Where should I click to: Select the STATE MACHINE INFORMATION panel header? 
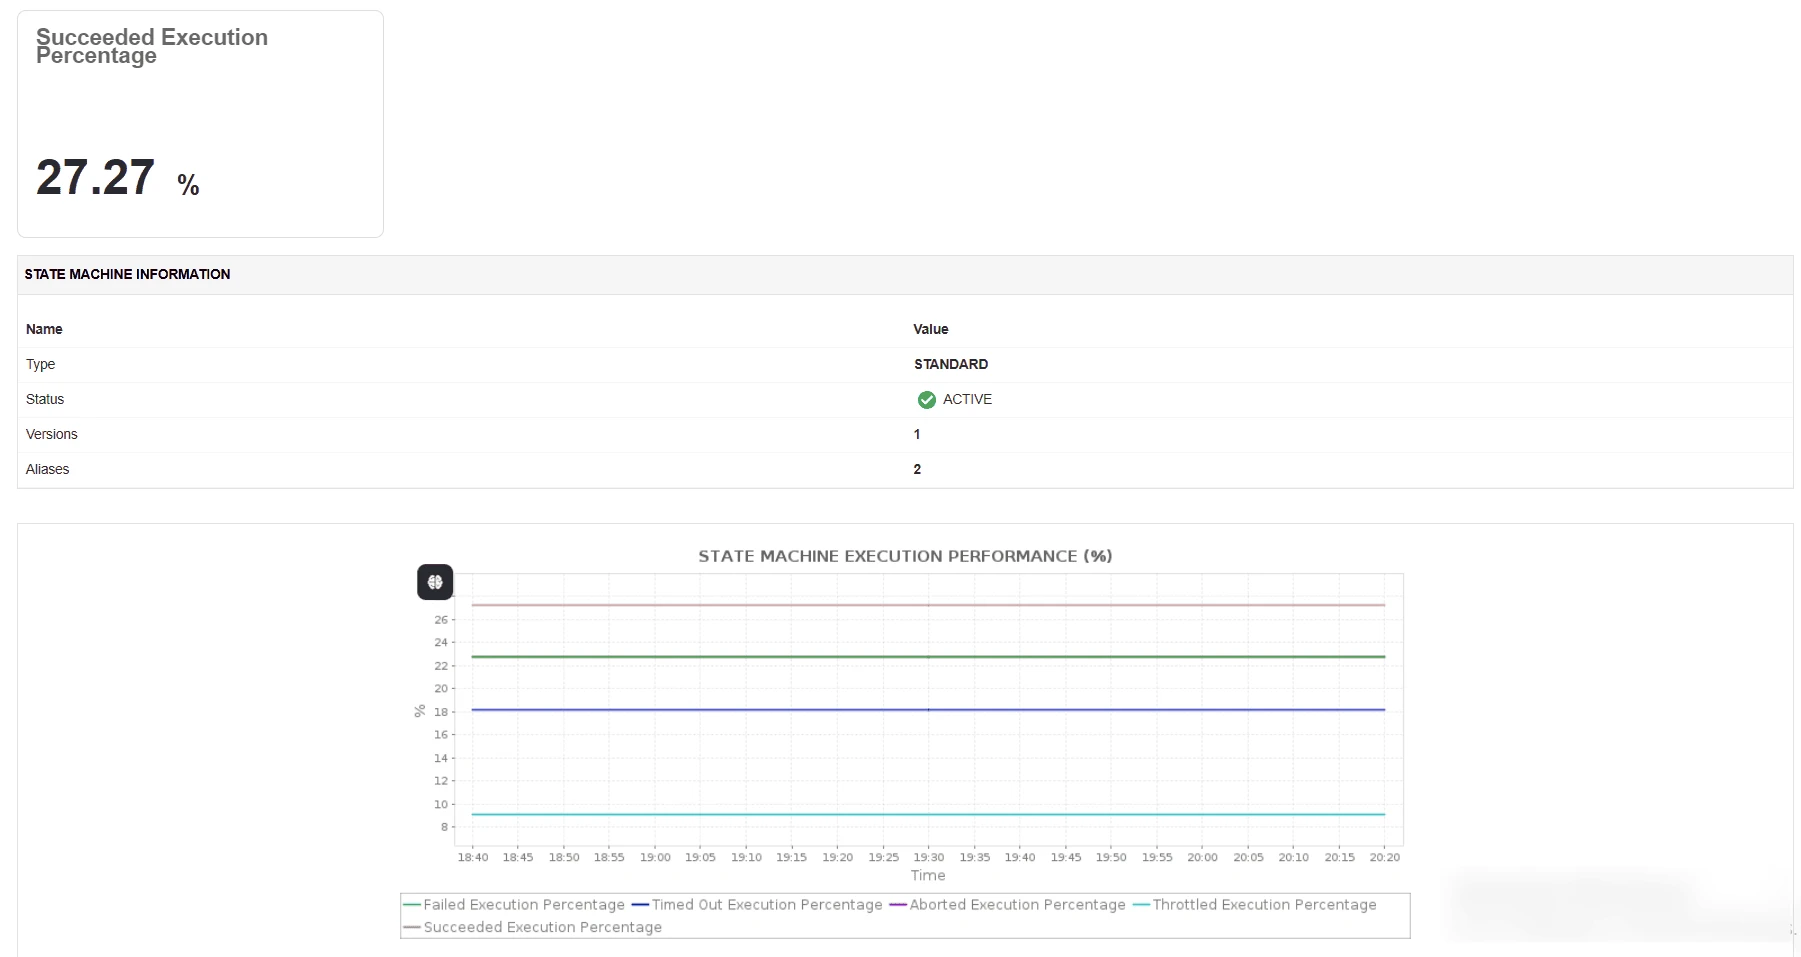[127, 274]
